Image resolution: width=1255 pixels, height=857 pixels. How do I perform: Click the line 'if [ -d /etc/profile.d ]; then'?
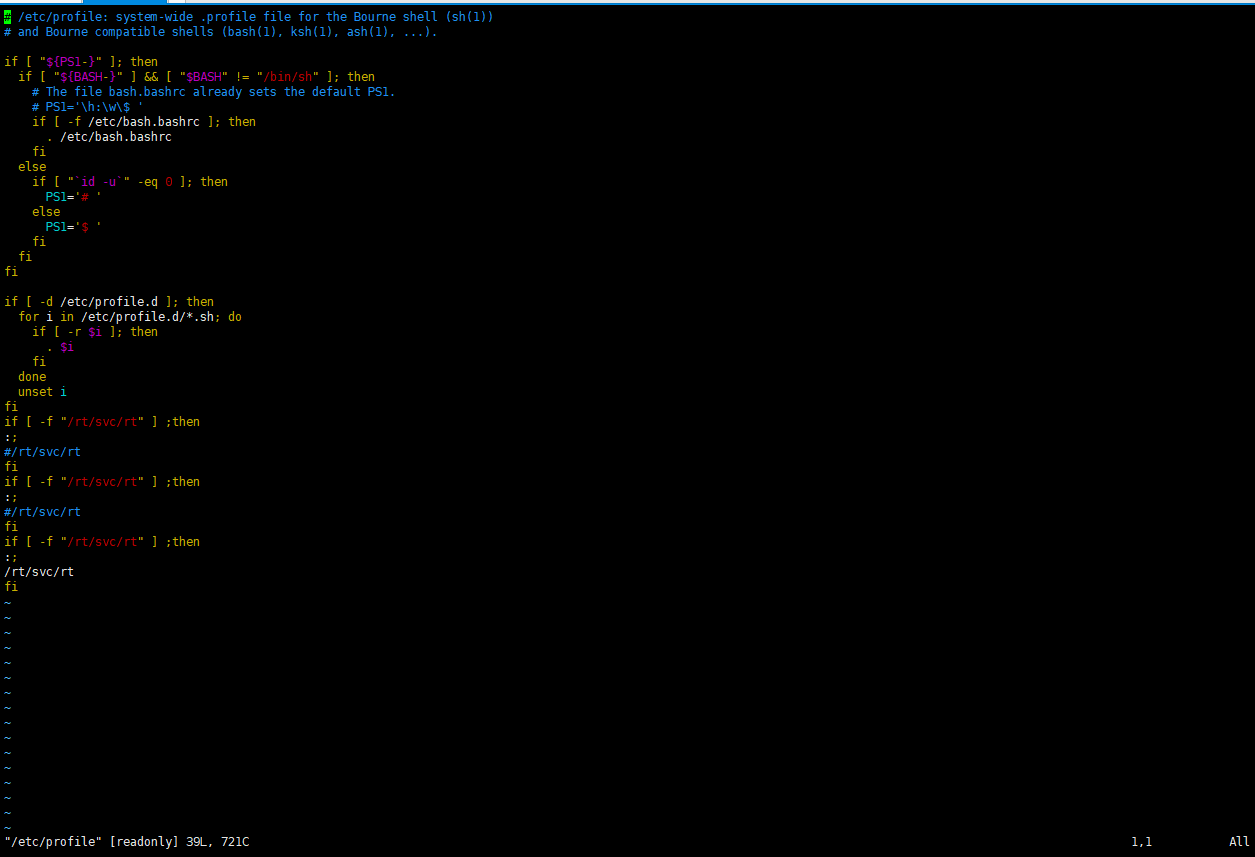click(109, 302)
